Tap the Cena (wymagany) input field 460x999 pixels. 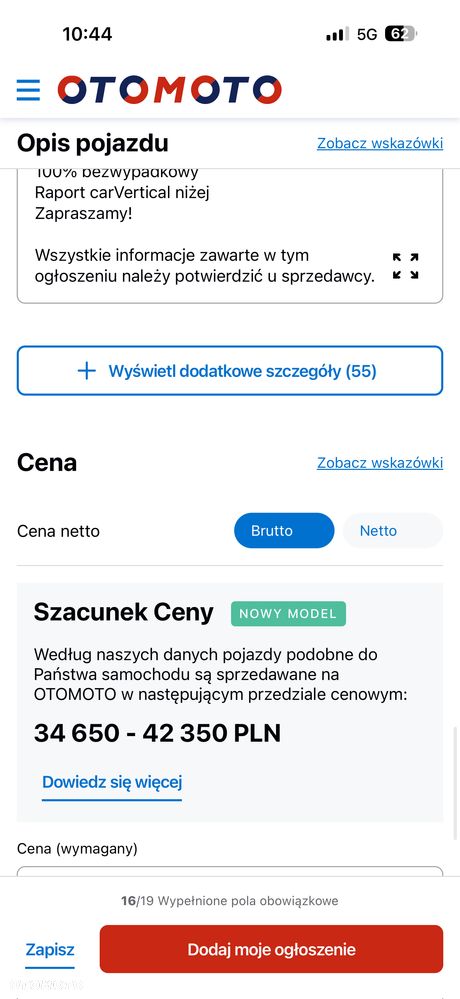coord(230,872)
